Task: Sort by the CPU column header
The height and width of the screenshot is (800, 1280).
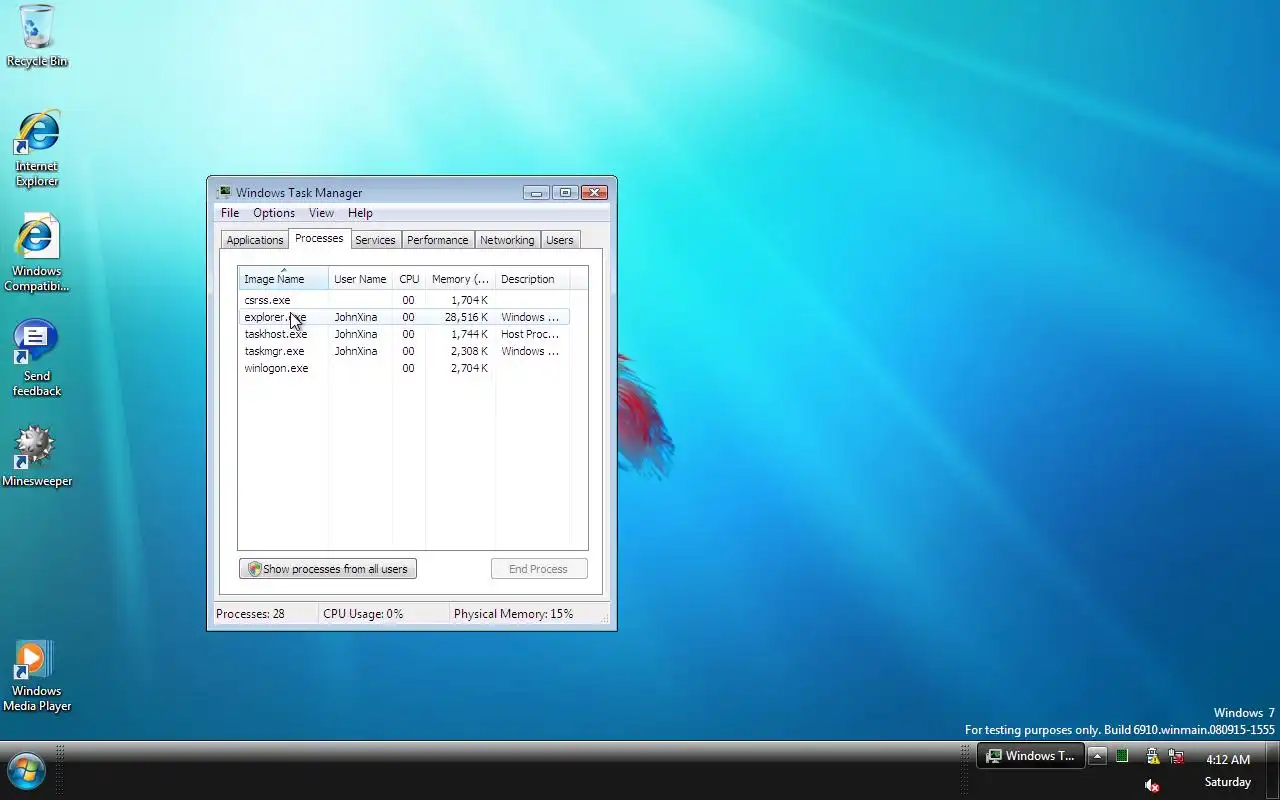Action: point(409,279)
